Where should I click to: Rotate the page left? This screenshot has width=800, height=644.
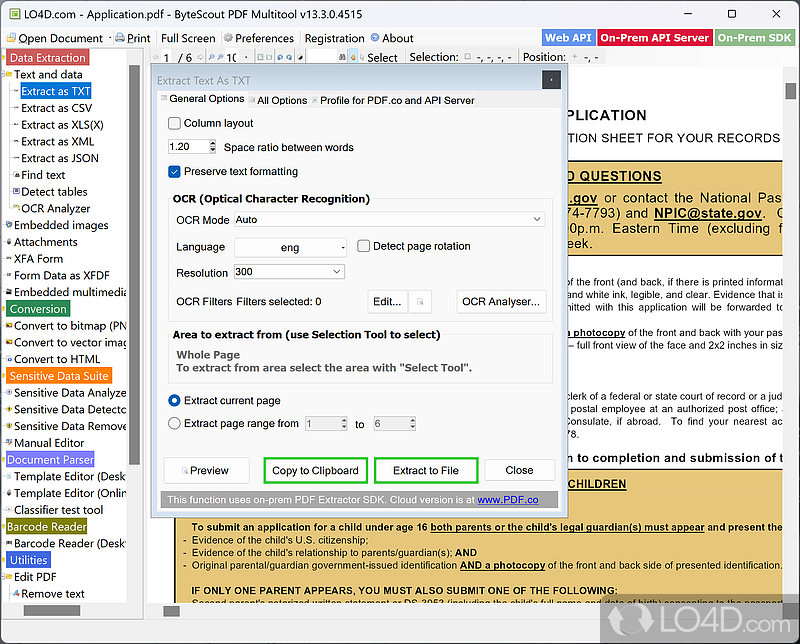[280, 57]
